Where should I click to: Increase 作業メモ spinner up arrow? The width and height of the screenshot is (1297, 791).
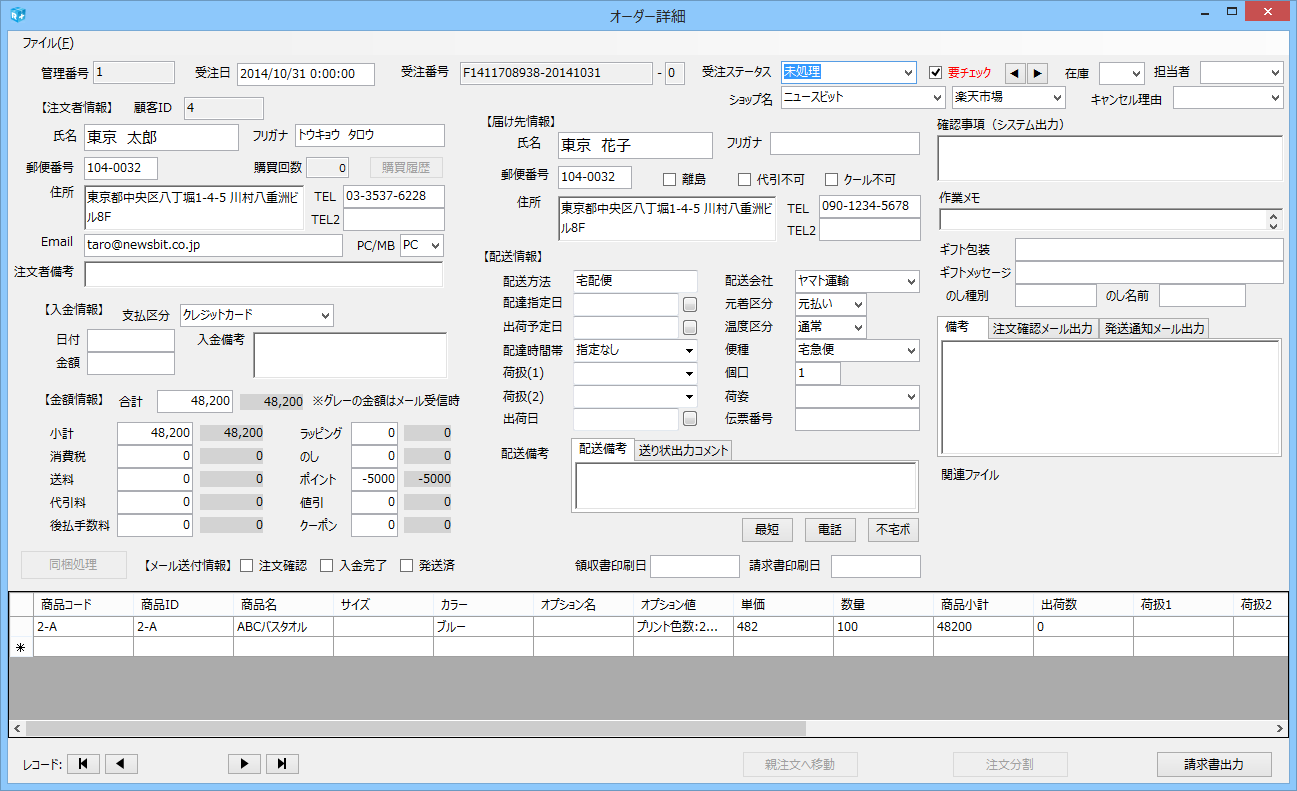(x=1273, y=215)
